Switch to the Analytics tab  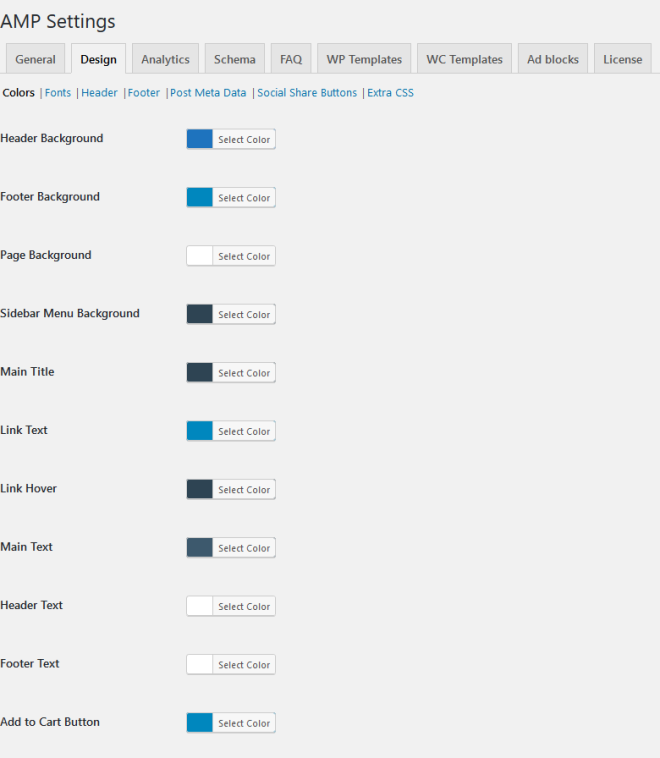click(165, 59)
